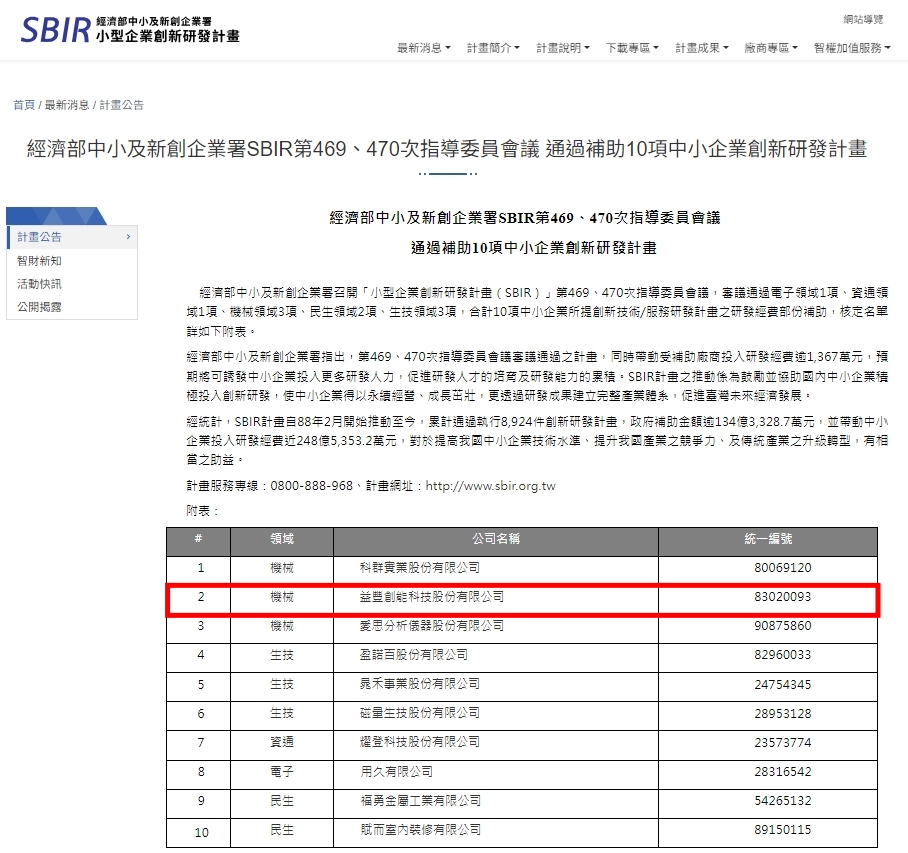The image size is (908, 853).
Task: Select 計畫公告 in the sidebar
Action: point(72,237)
